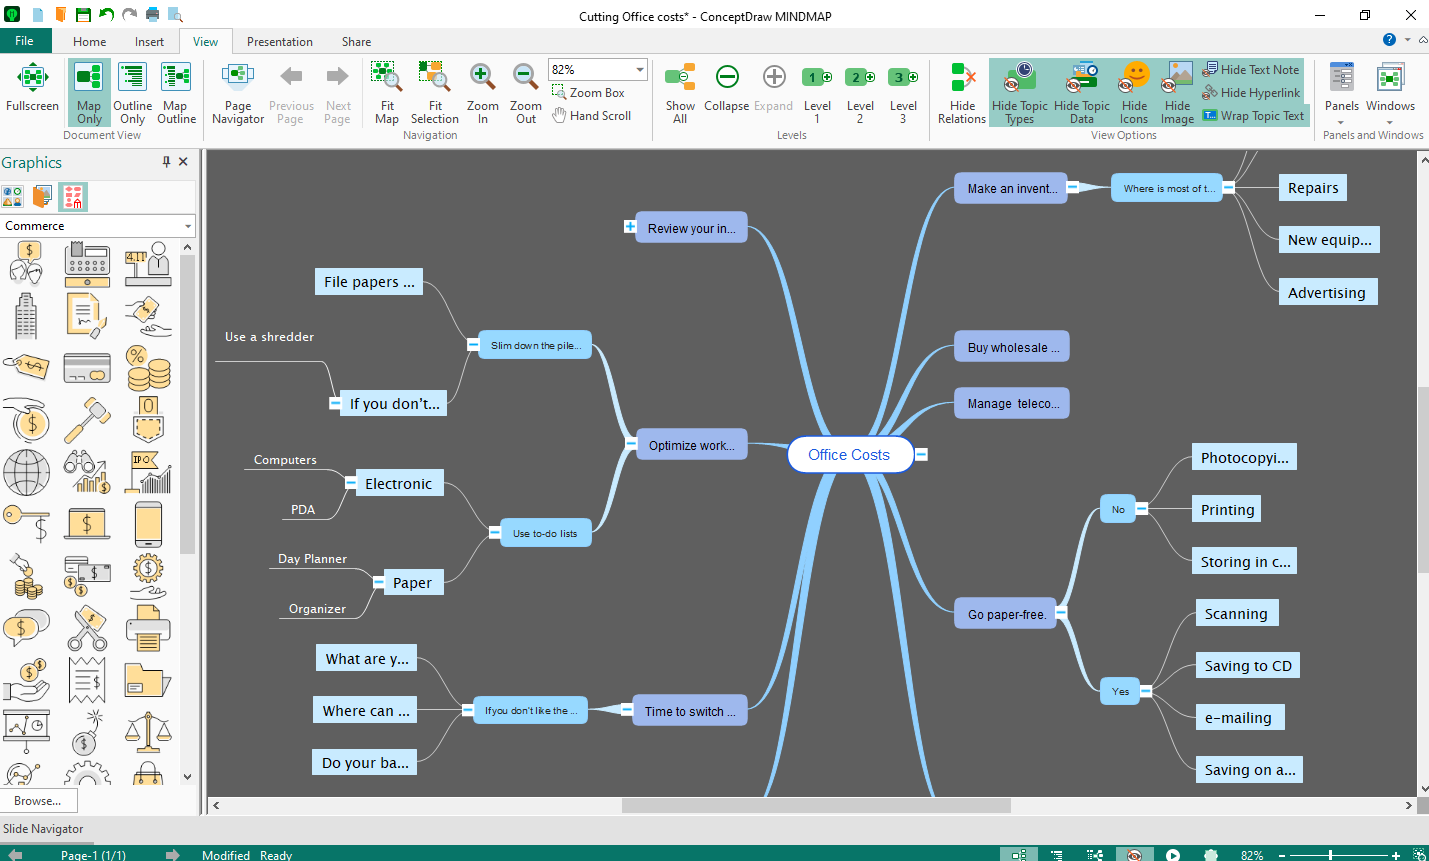The image size is (1429, 861).
Task: Click the vertical canvas scrollbar thumb
Action: point(1423,479)
